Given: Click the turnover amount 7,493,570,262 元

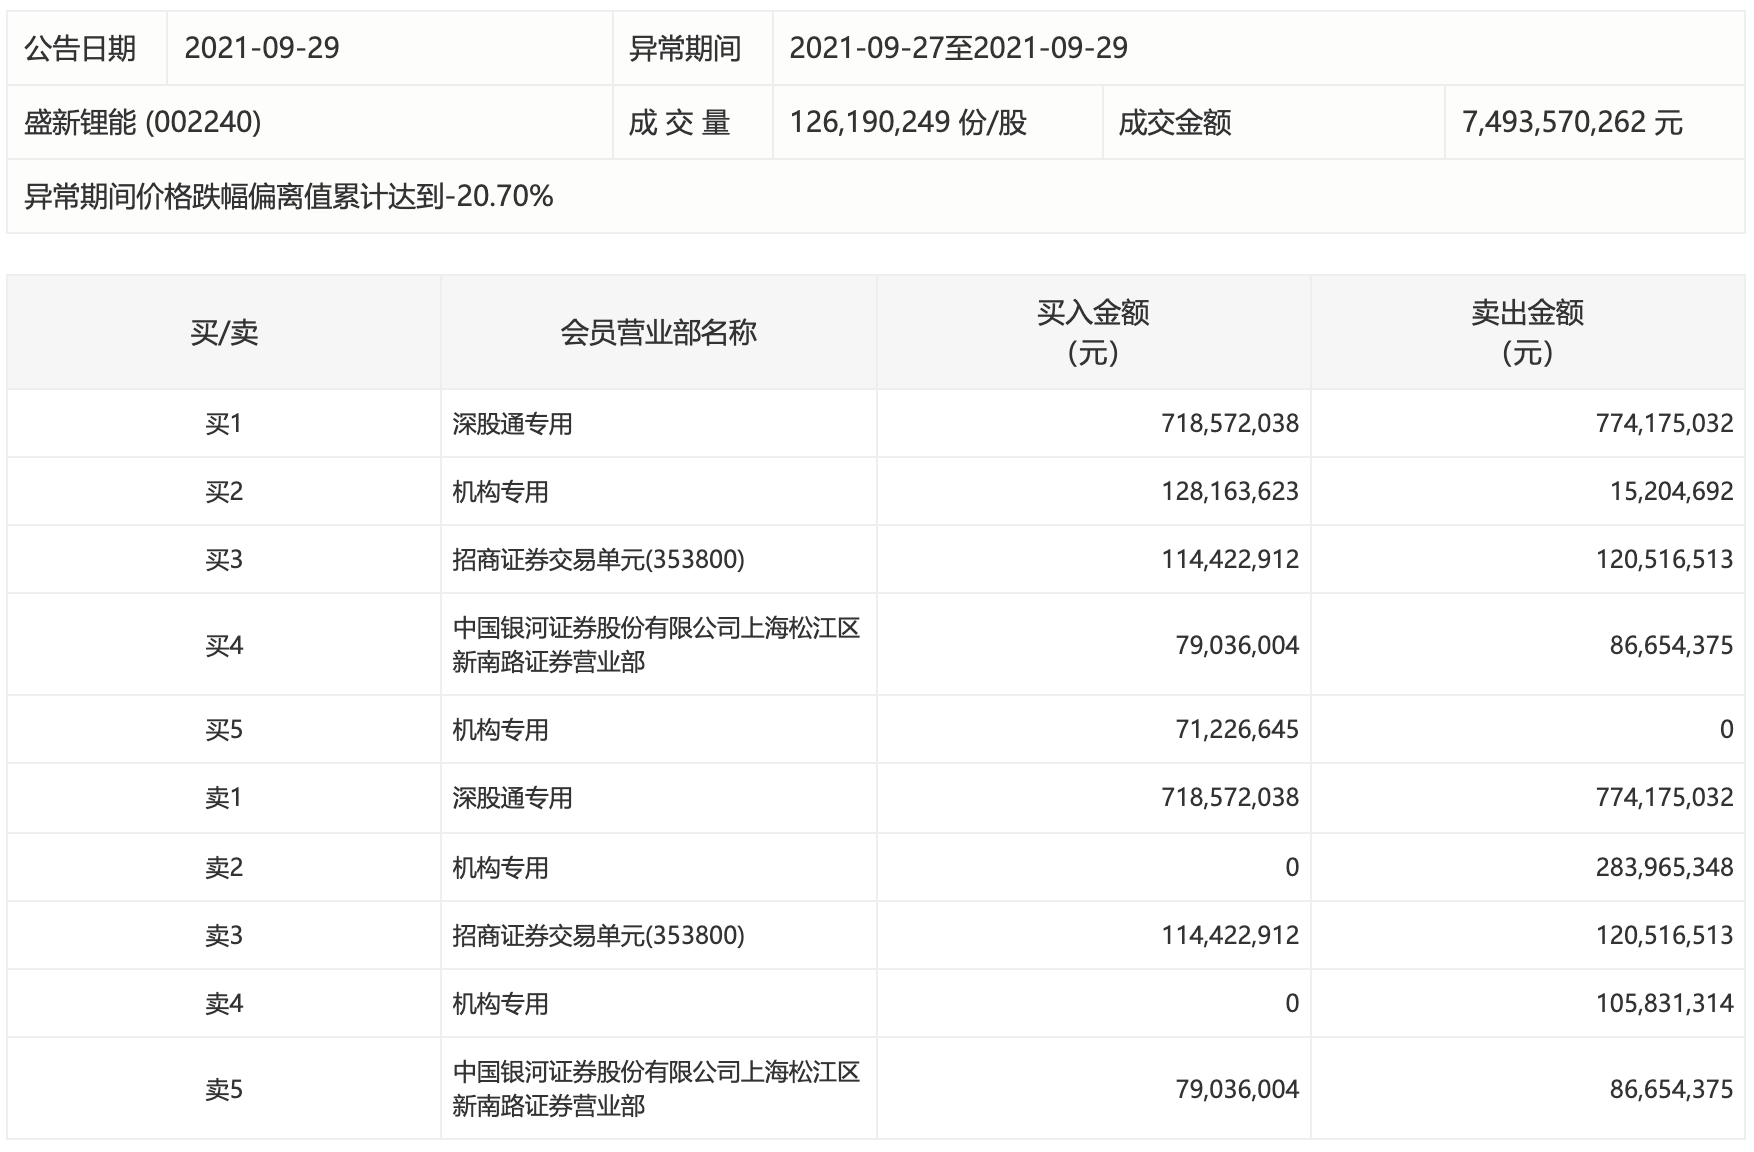Looking at the screenshot, I should click(x=1571, y=122).
